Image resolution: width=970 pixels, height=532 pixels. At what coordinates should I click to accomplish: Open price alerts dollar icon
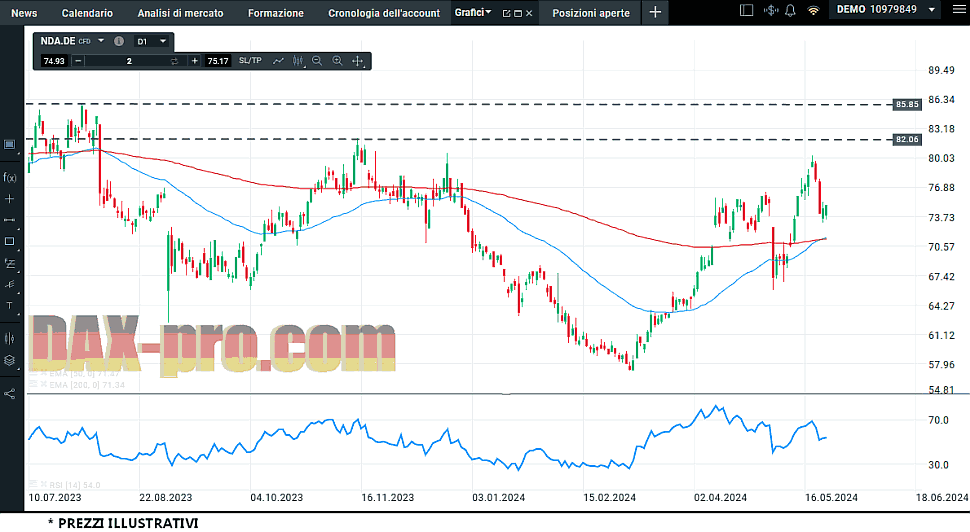pos(771,11)
